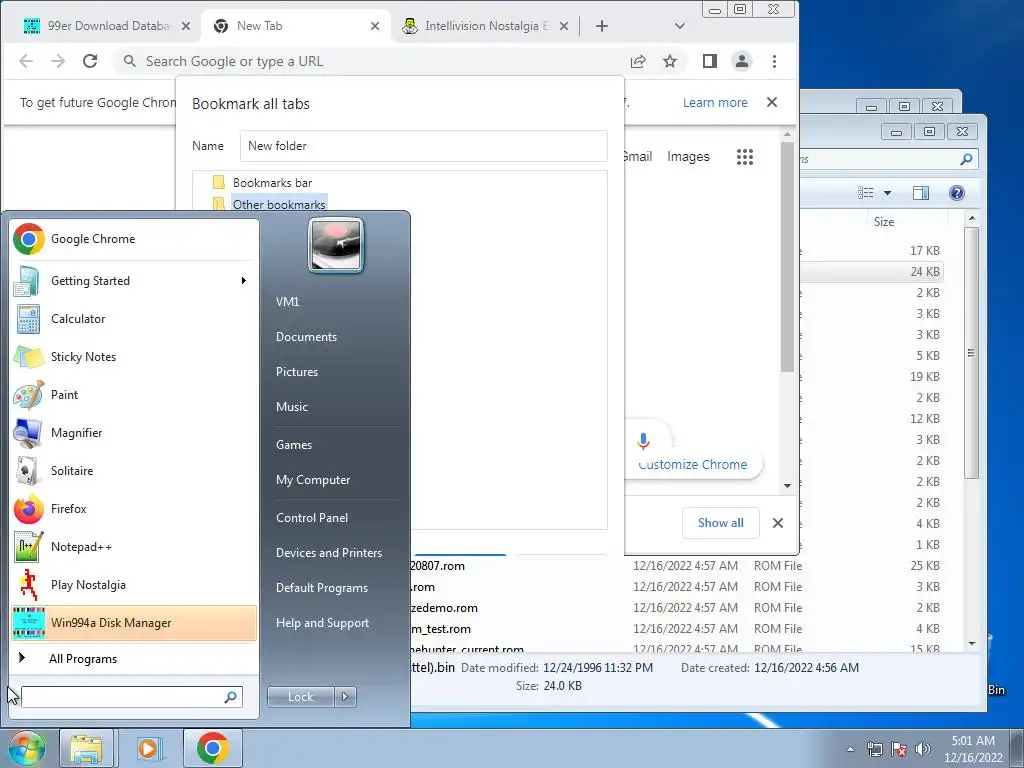
Task: Click volume speaker tray icon
Action: click(x=923, y=750)
